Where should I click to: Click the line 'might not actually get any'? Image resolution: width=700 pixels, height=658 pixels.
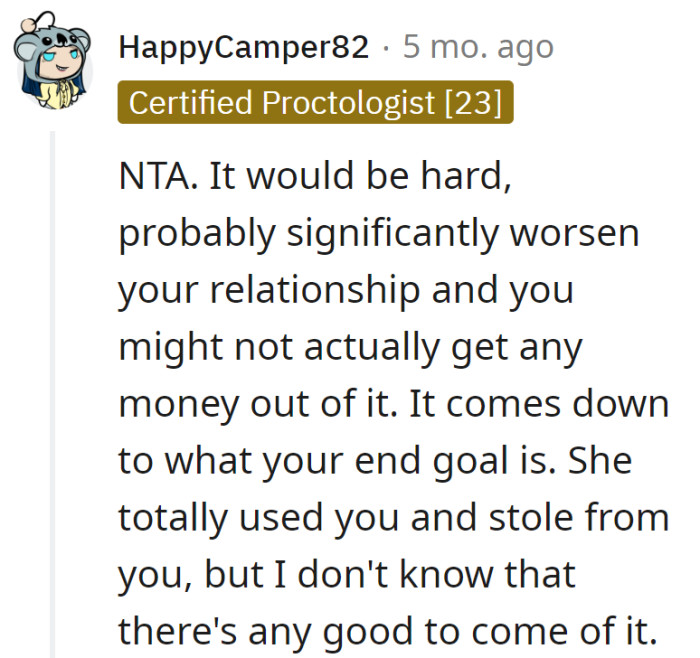350,349
